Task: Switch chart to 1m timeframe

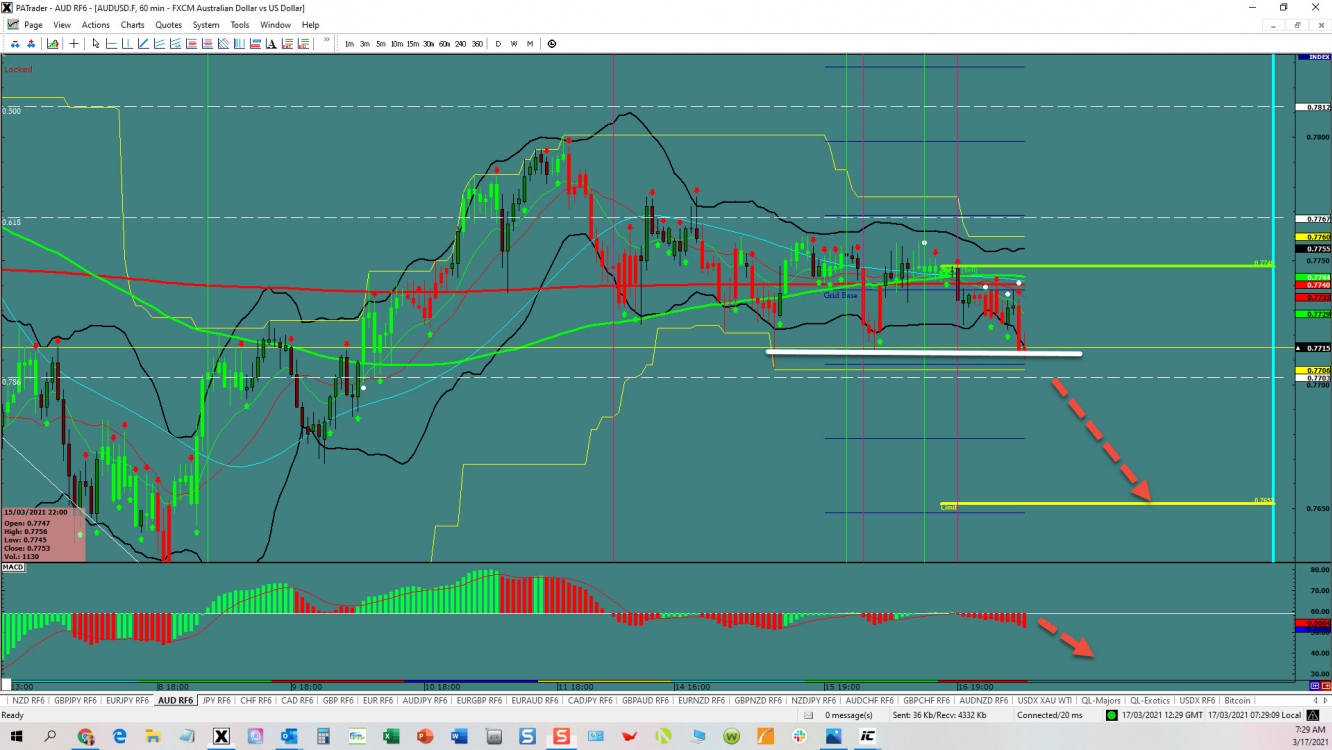Action: (x=349, y=44)
